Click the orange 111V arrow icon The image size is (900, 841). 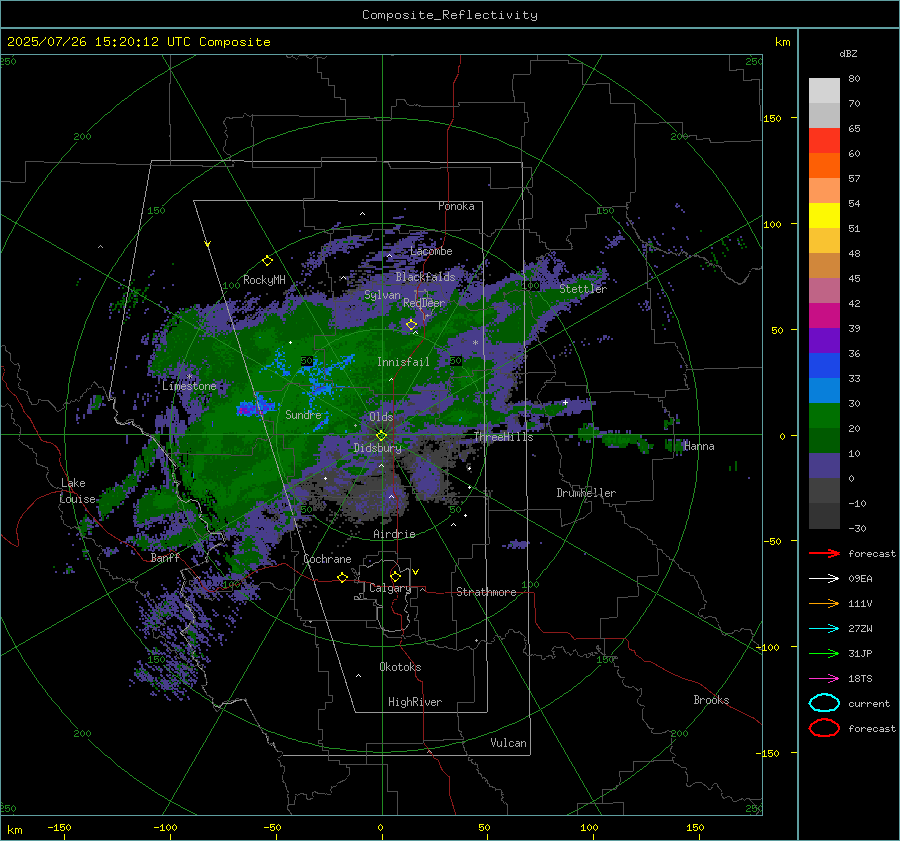(824, 603)
